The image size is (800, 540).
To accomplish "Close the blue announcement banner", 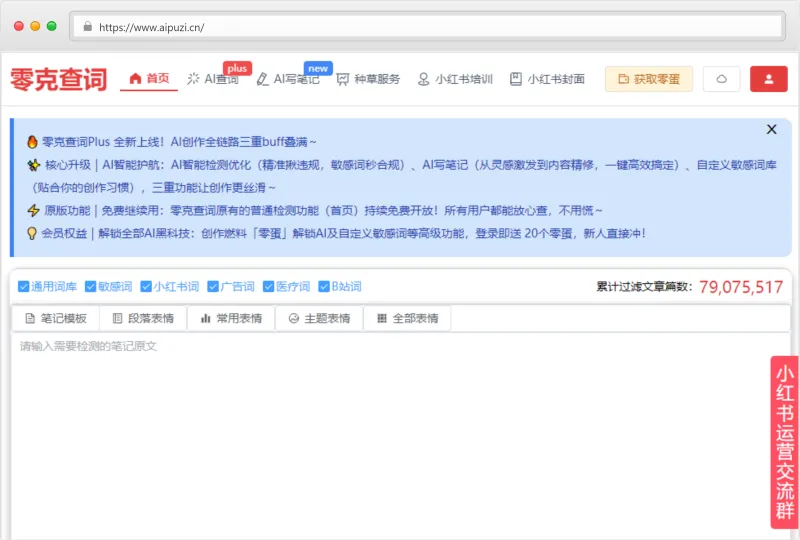I will click(x=771, y=130).
